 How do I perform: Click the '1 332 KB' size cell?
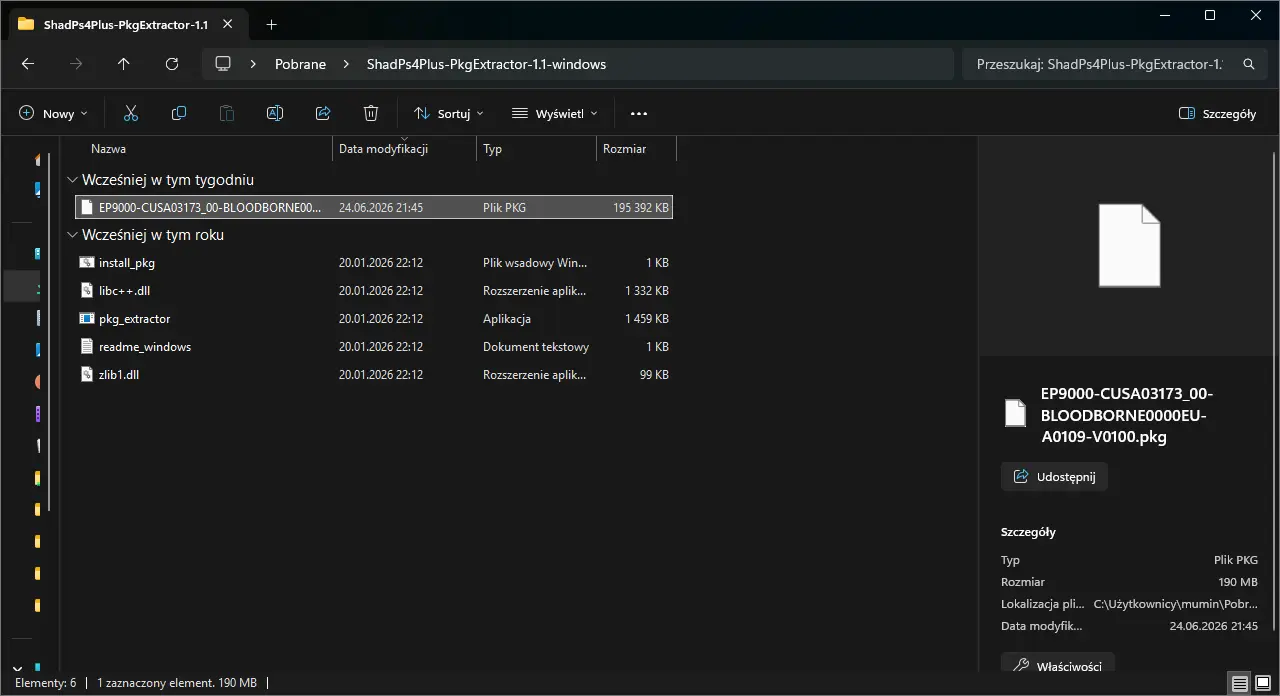click(x=646, y=291)
